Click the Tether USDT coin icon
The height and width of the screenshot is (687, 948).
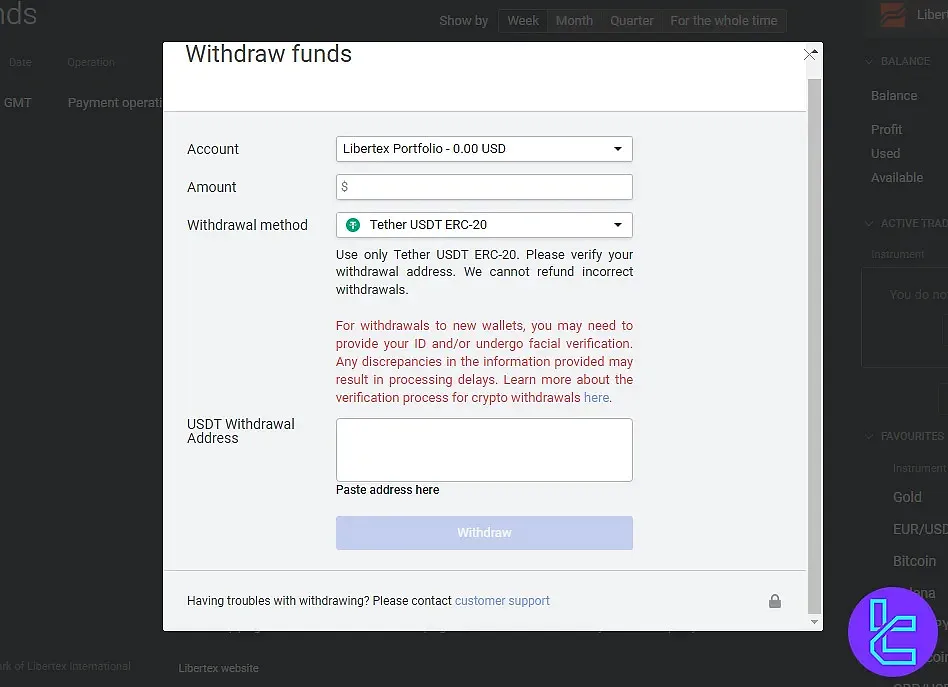coord(352,224)
